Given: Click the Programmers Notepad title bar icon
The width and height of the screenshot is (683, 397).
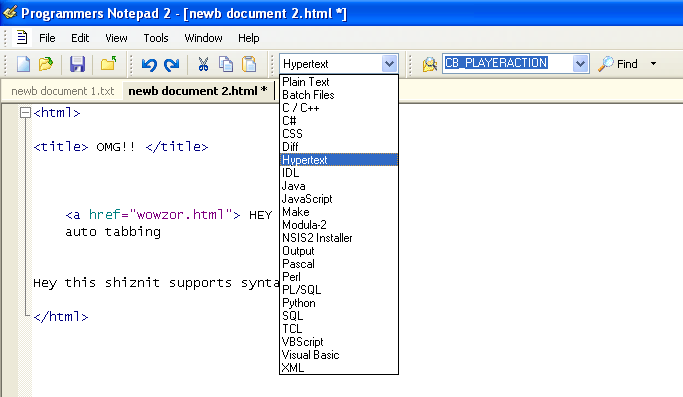Looking at the screenshot, I should [x=10, y=13].
